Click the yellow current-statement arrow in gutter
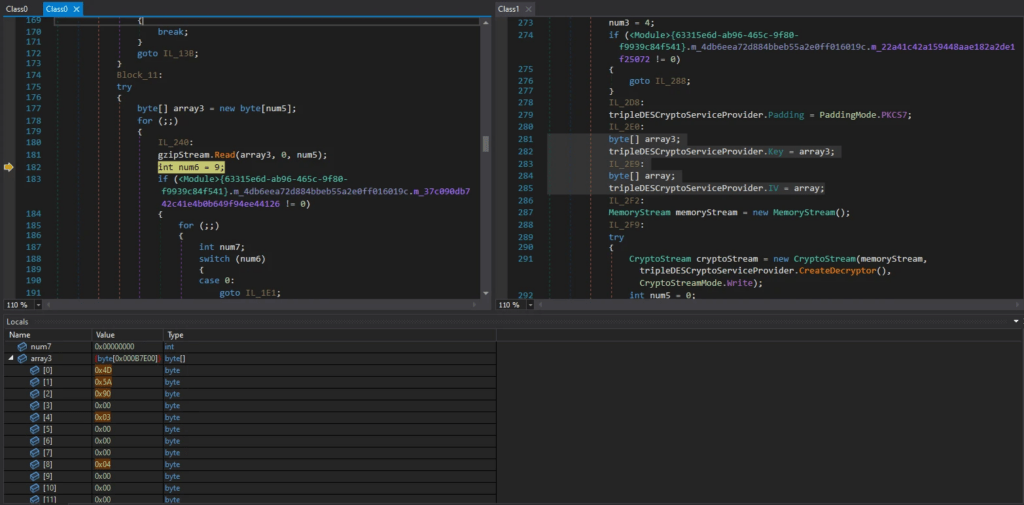1024x505 pixels. click(9, 167)
